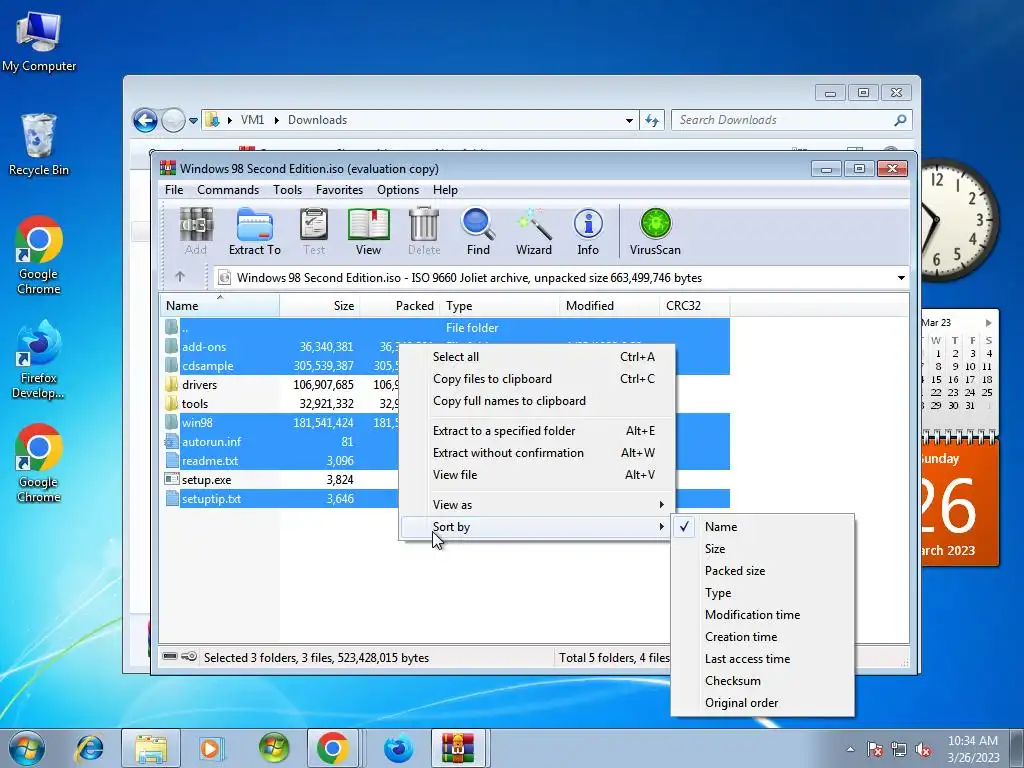Click the Info toolbar icon
The width and height of the screenshot is (1024, 768).
coord(588,231)
